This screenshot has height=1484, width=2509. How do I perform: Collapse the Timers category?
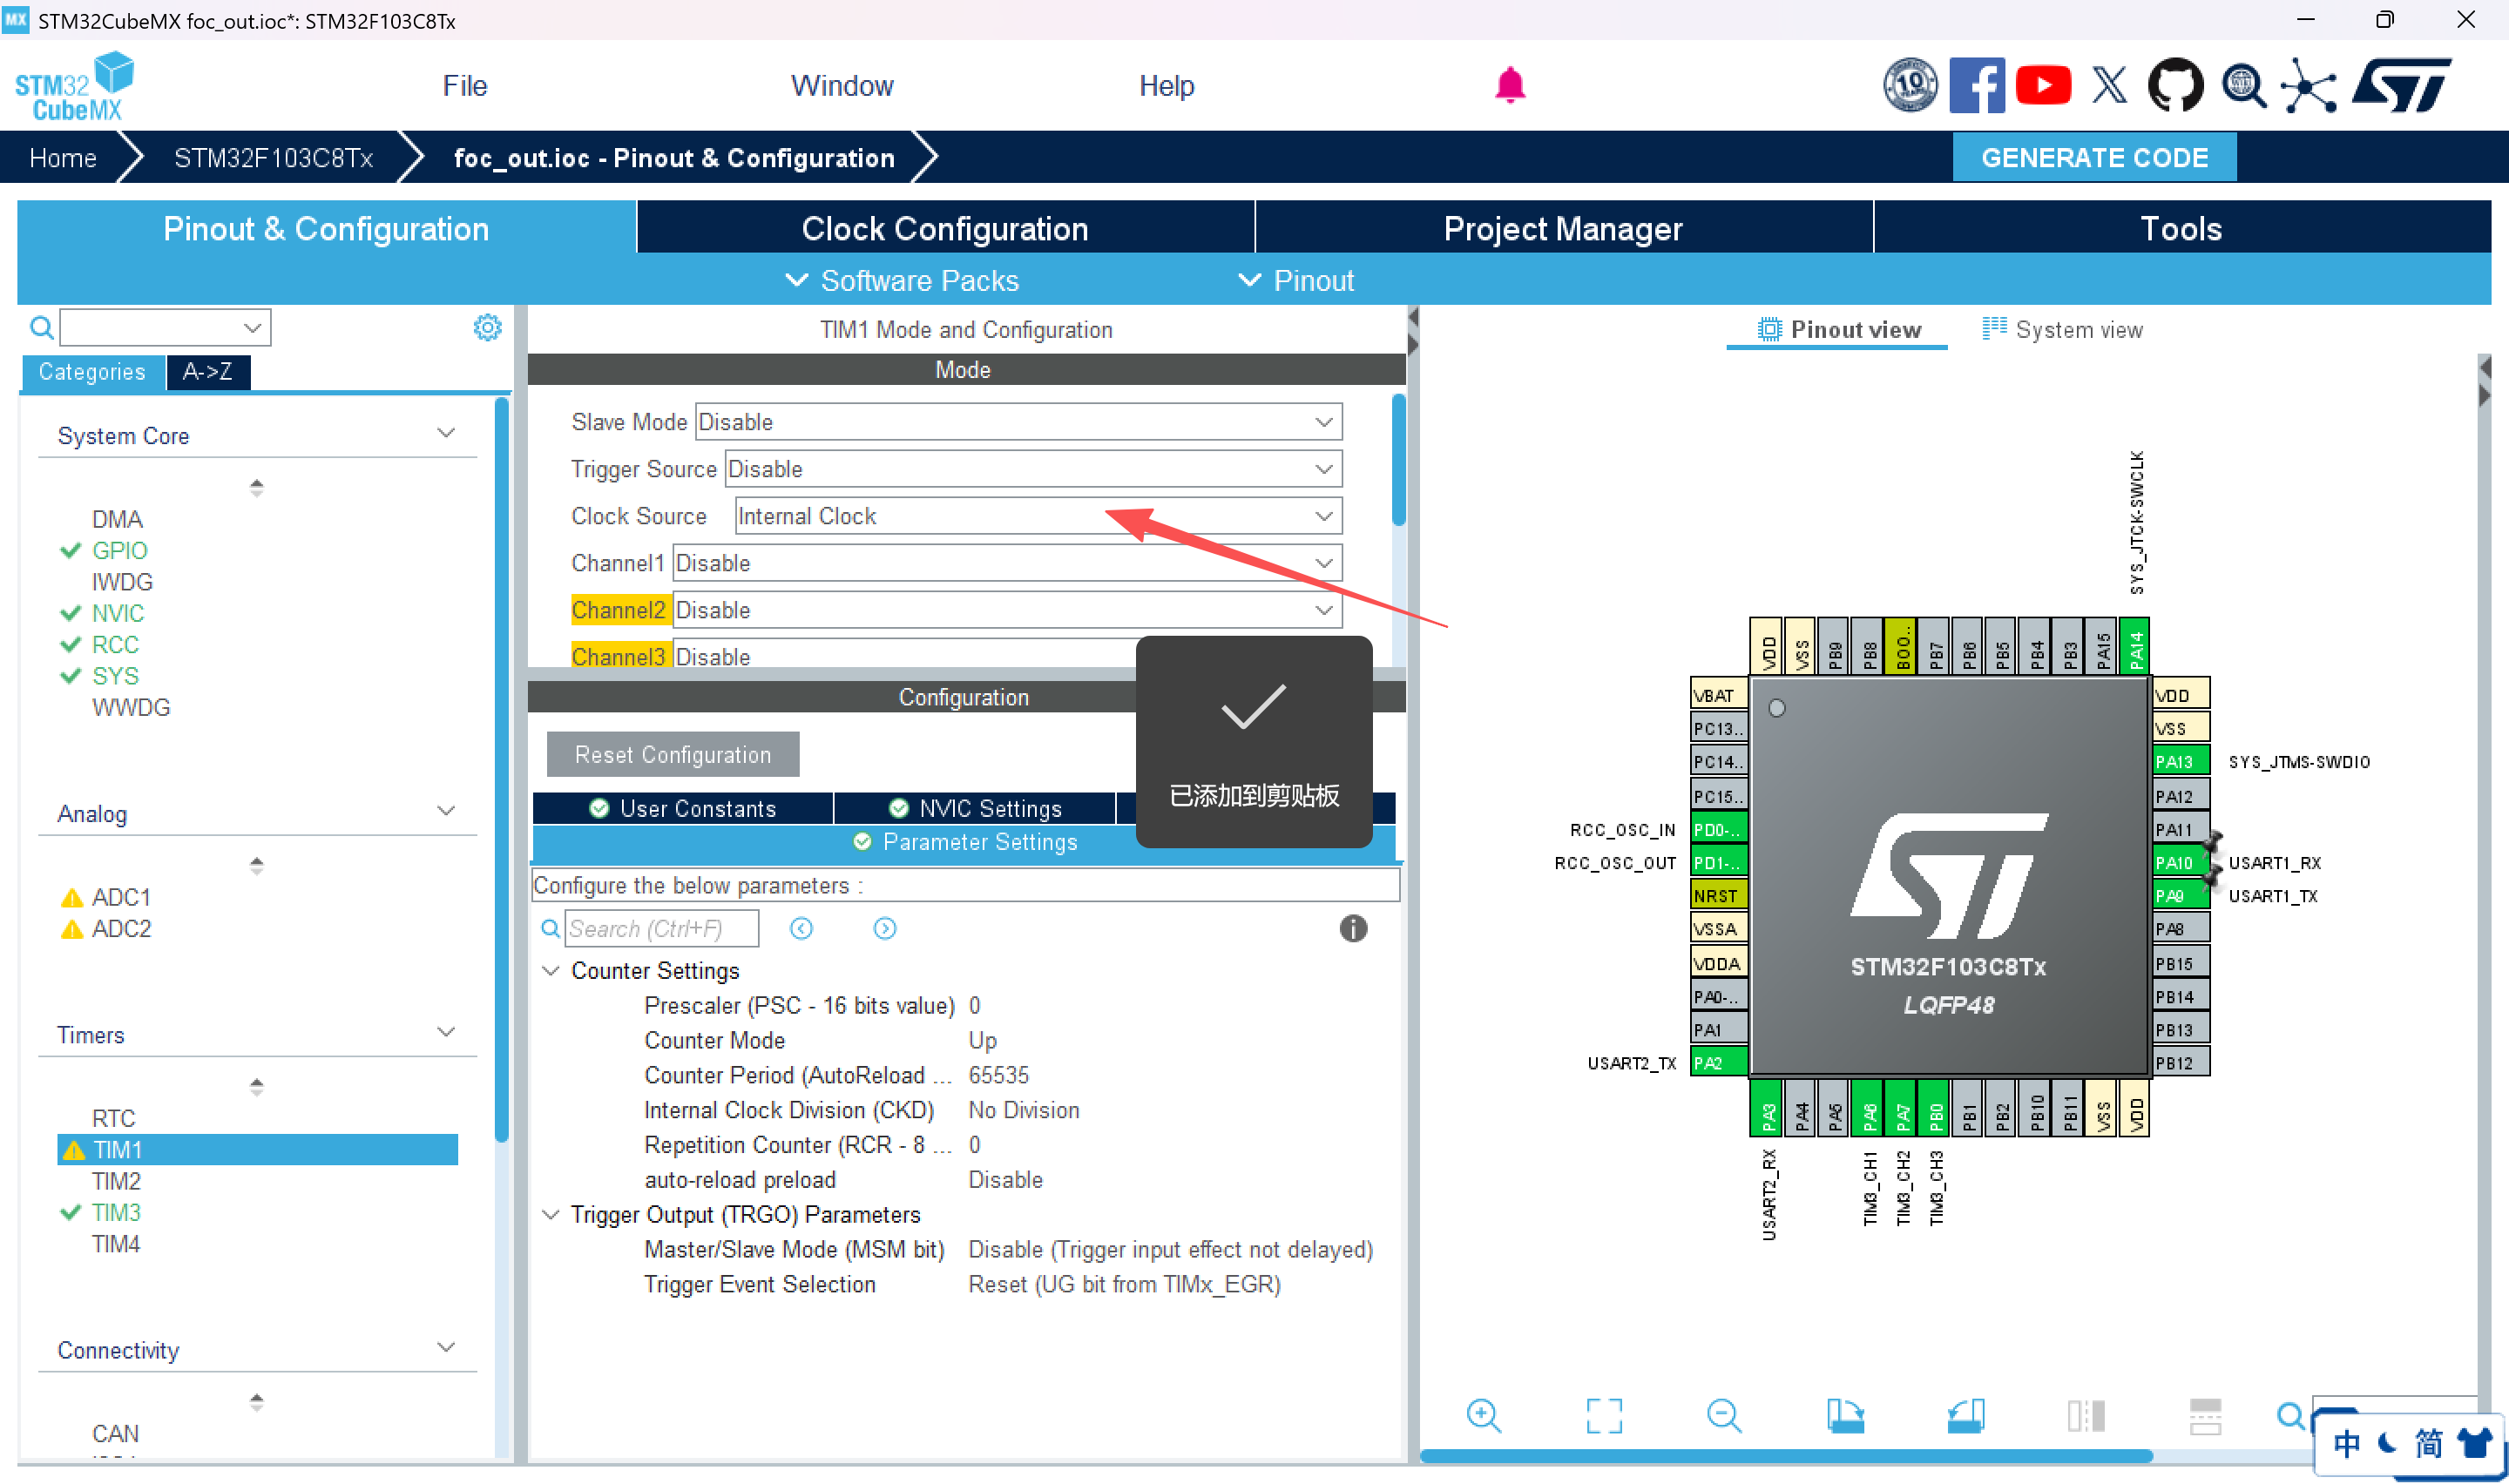pyautogui.click(x=447, y=1033)
